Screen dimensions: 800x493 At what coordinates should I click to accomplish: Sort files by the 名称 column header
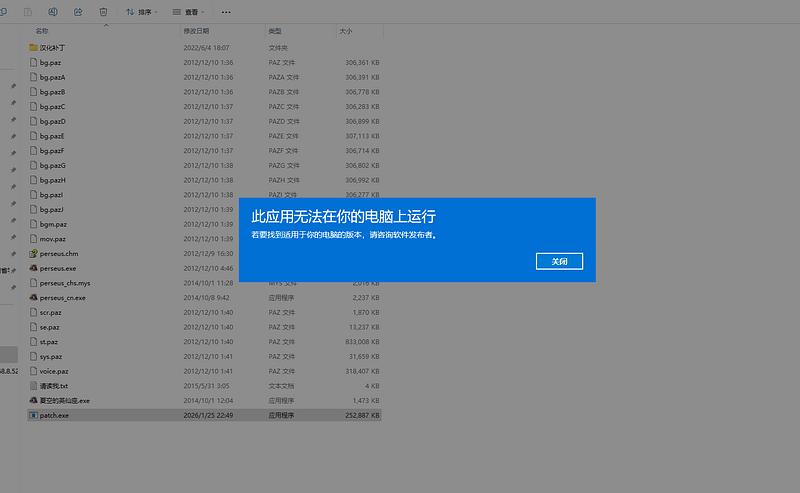(42, 31)
